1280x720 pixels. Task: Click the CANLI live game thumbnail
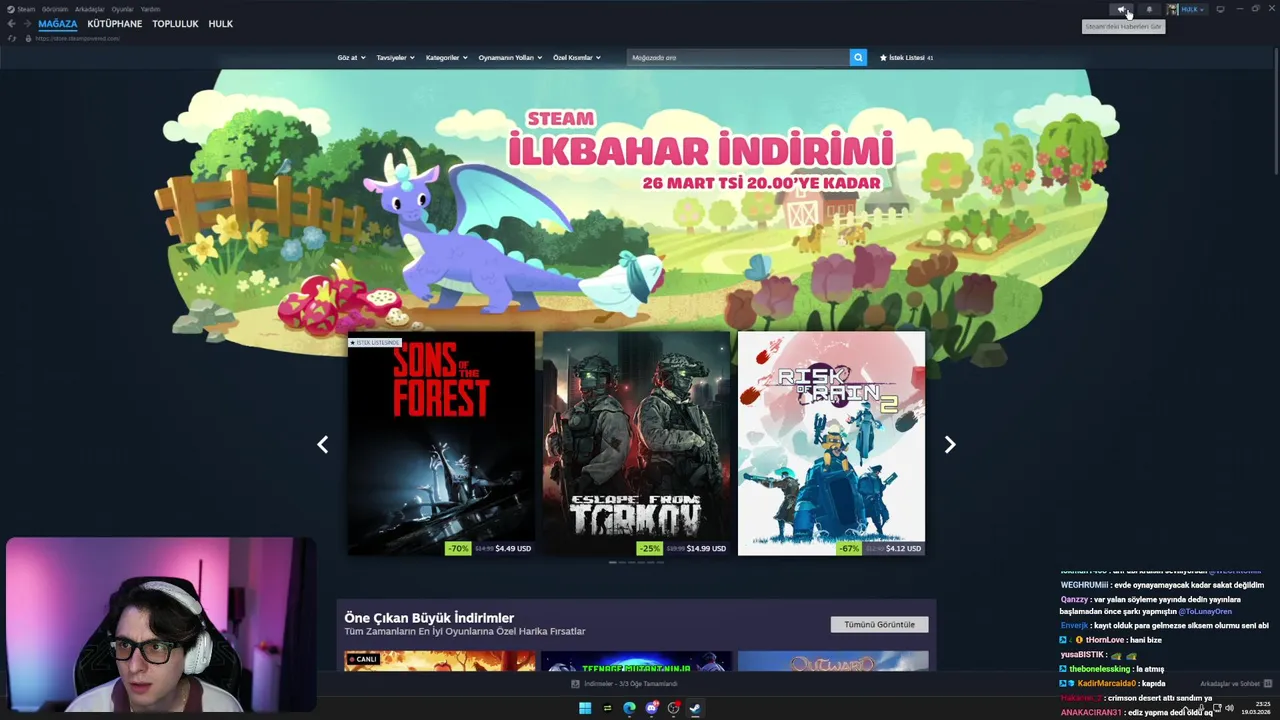point(440,661)
